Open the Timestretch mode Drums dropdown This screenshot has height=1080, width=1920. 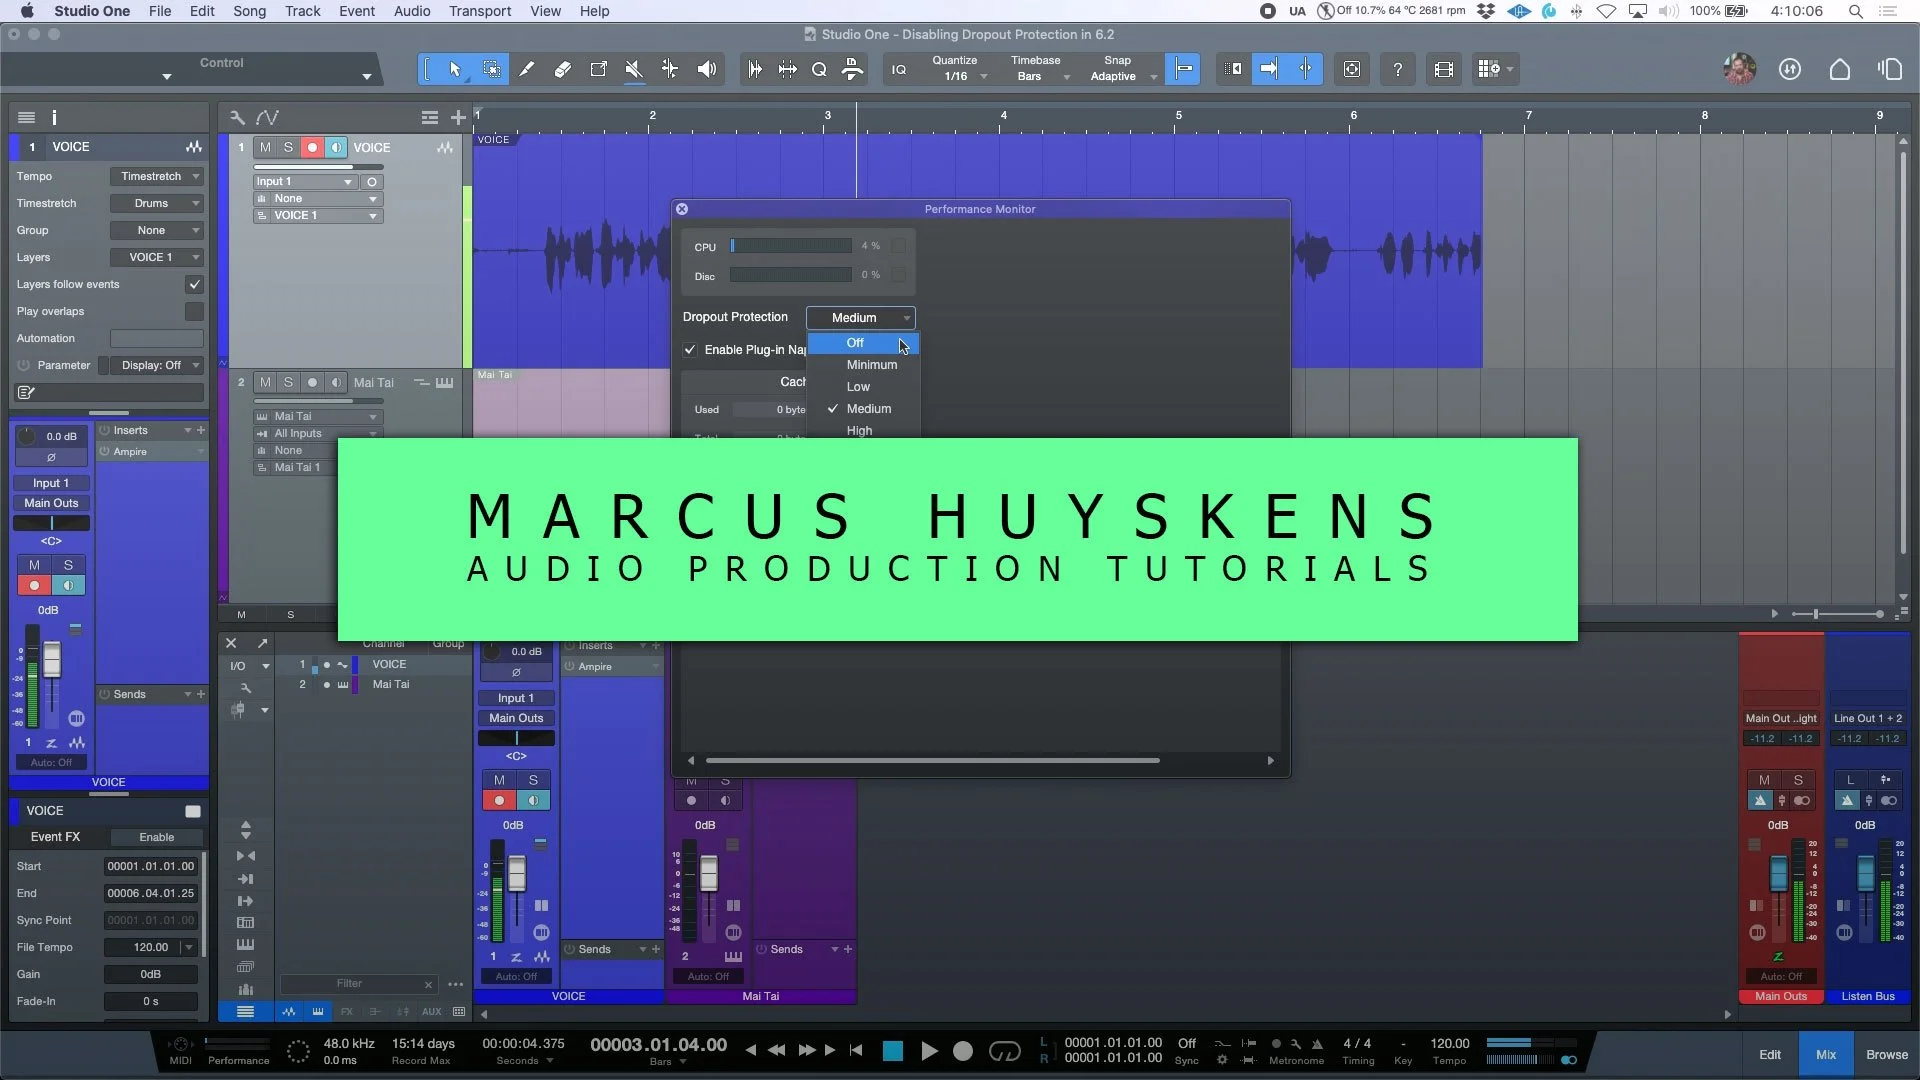click(157, 203)
